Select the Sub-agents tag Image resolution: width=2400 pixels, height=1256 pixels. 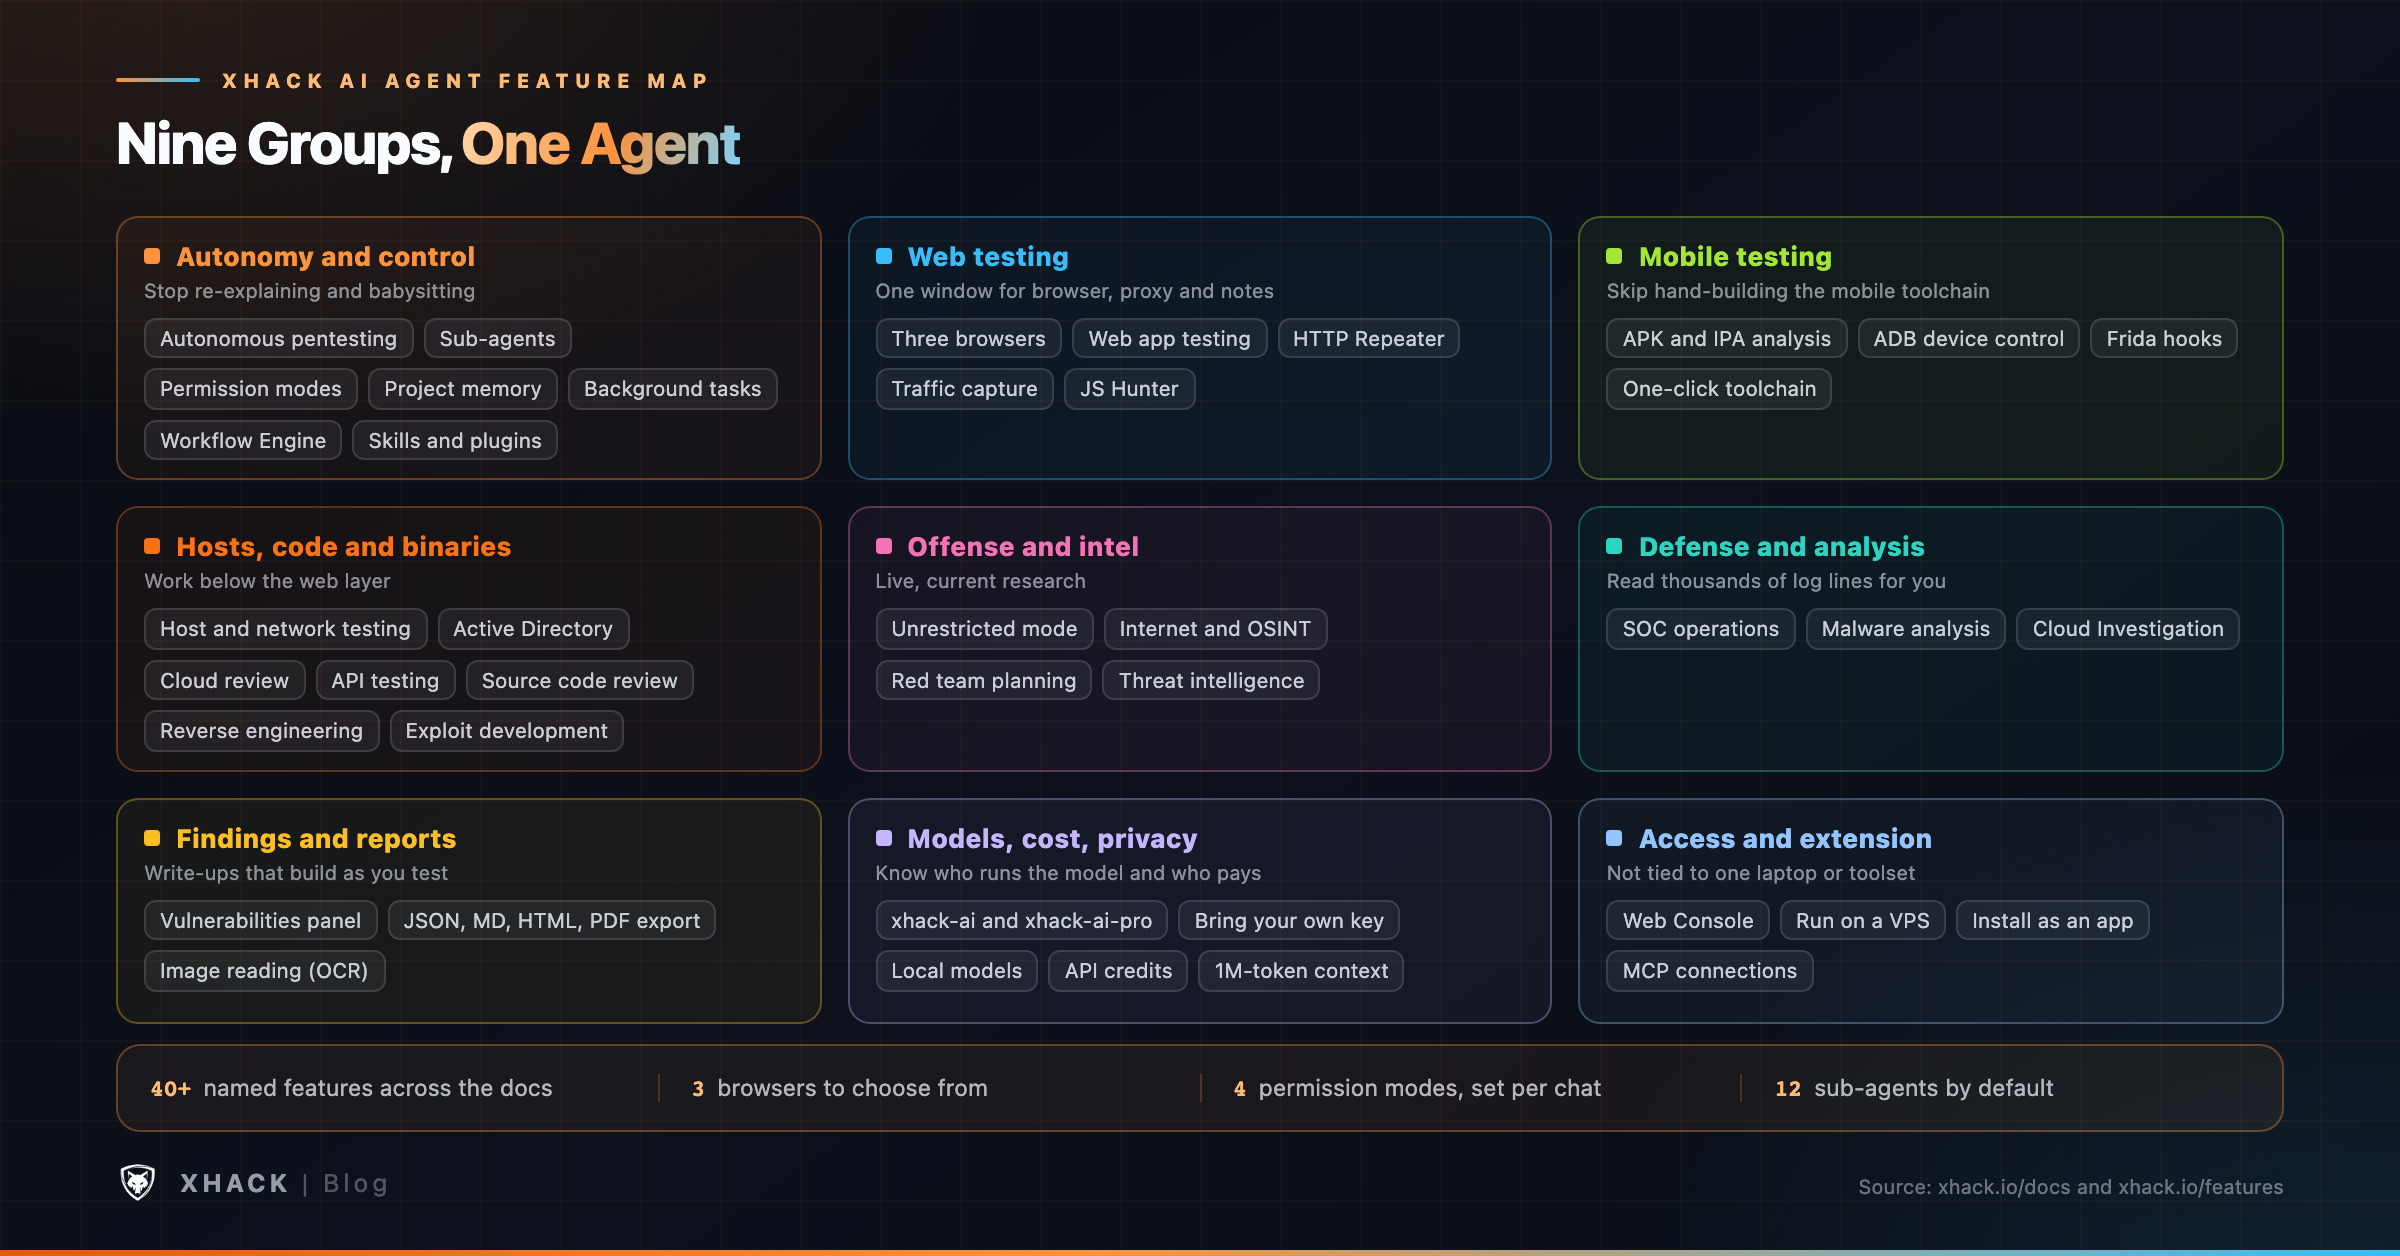point(497,338)
